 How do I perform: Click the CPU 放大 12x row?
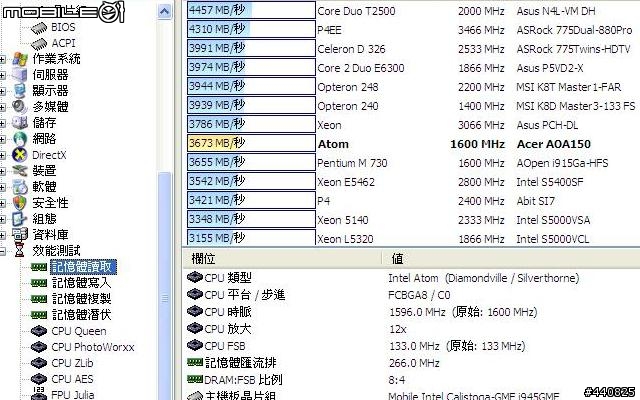[411, 329]
